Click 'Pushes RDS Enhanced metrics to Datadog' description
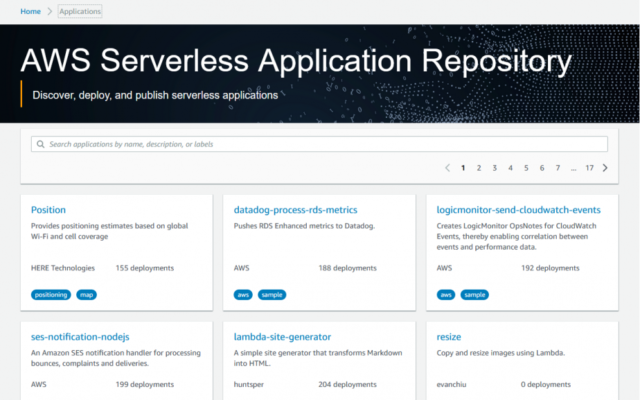The height and width of the screenshot is (400, 640). point(304,226)
